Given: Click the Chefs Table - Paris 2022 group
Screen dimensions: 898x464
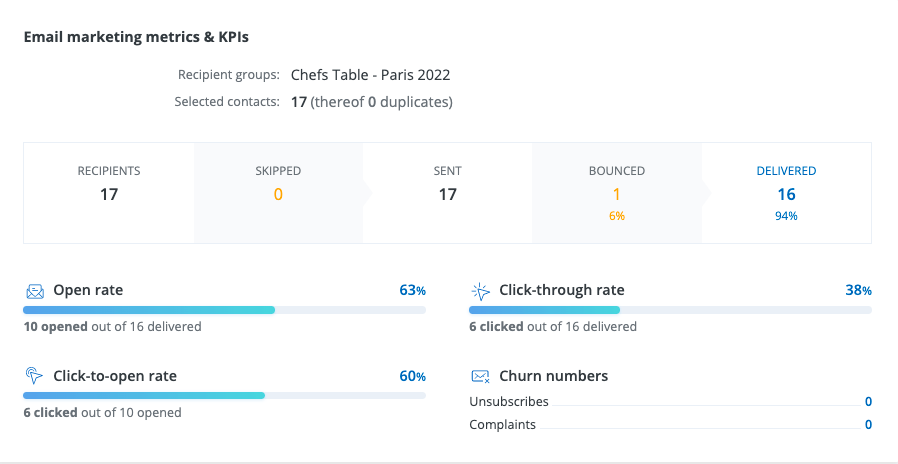Looking at the screenshot, I should point(370,75).
